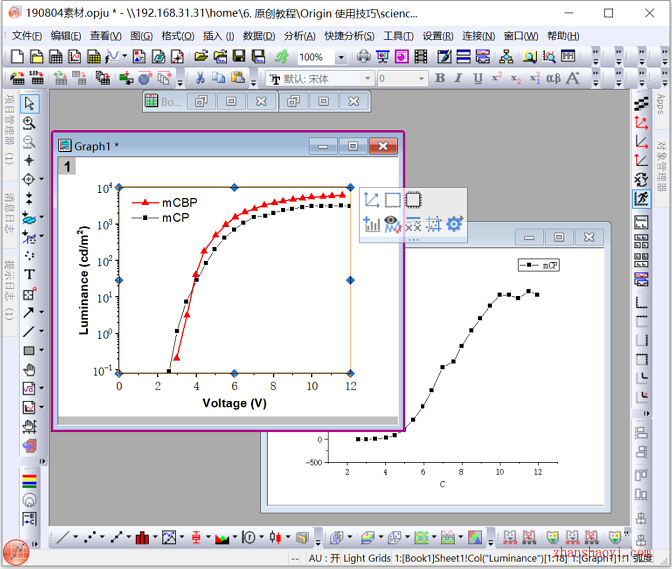Select the Rectangle drawing tool
672x569 pixels.
point(29,350)
